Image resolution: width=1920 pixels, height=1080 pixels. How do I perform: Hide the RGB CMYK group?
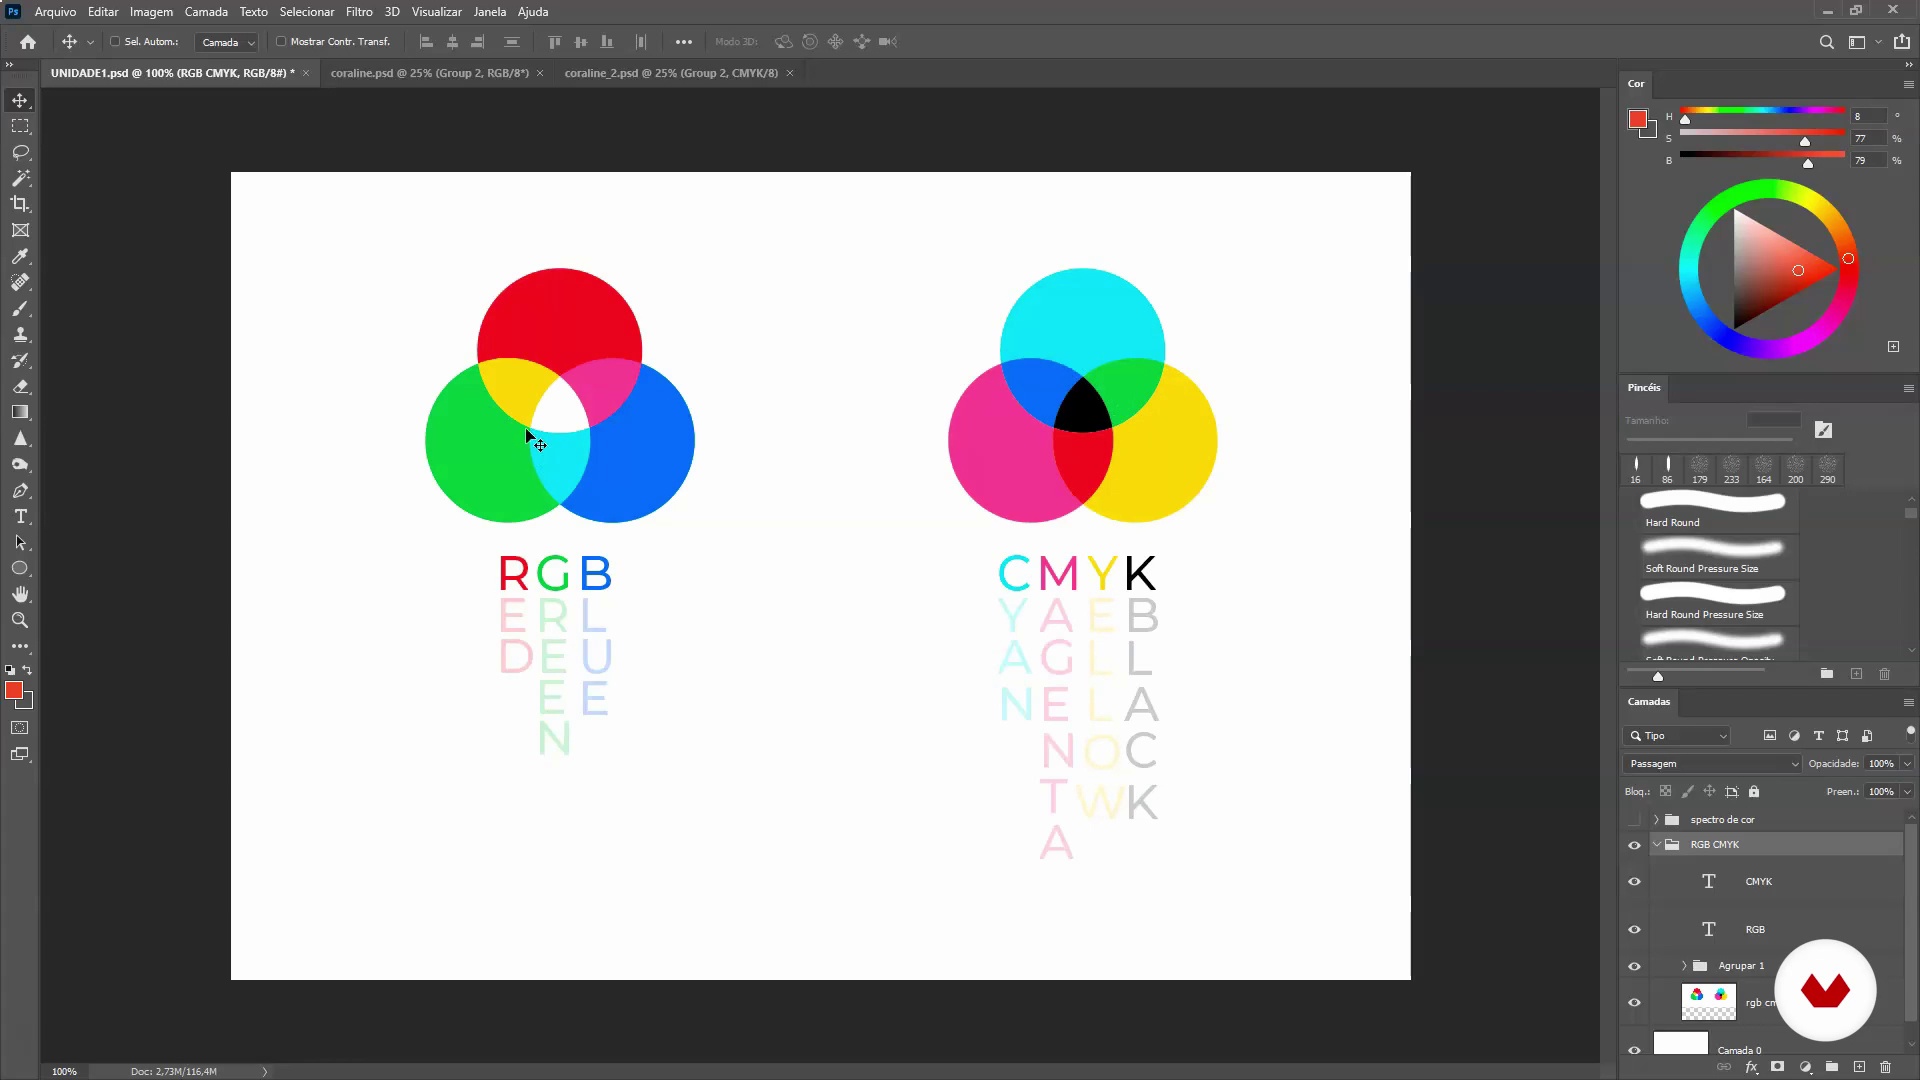pyautogui.click(x=1634, y=845)
